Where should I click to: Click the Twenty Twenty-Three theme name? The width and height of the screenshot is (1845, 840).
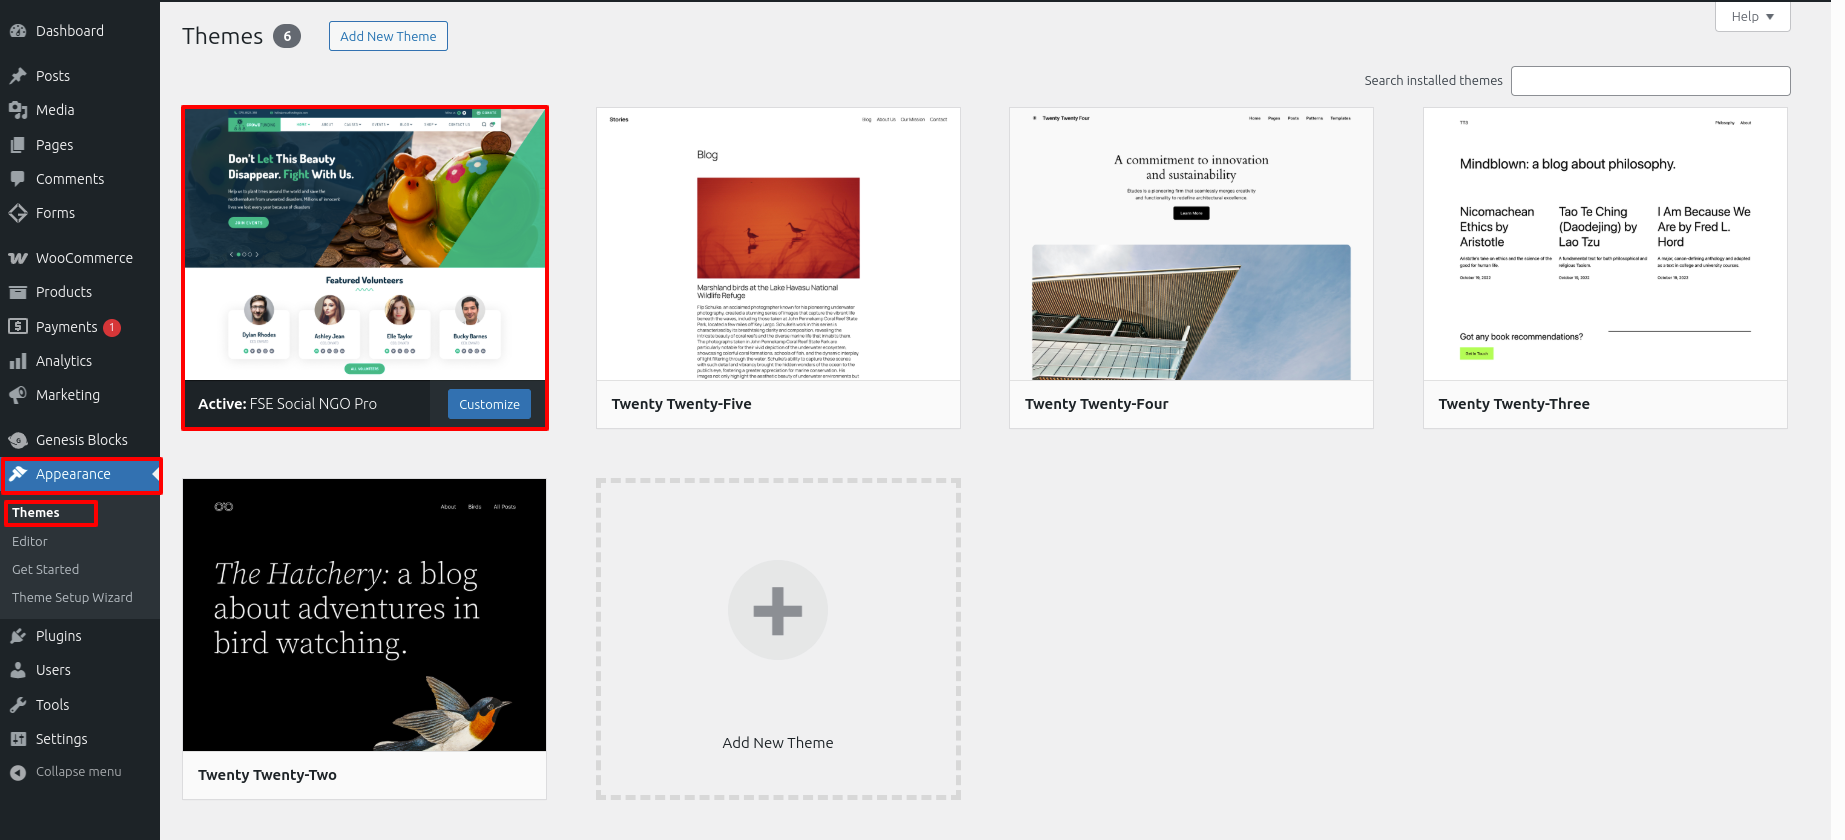[x=1514, y=404]
